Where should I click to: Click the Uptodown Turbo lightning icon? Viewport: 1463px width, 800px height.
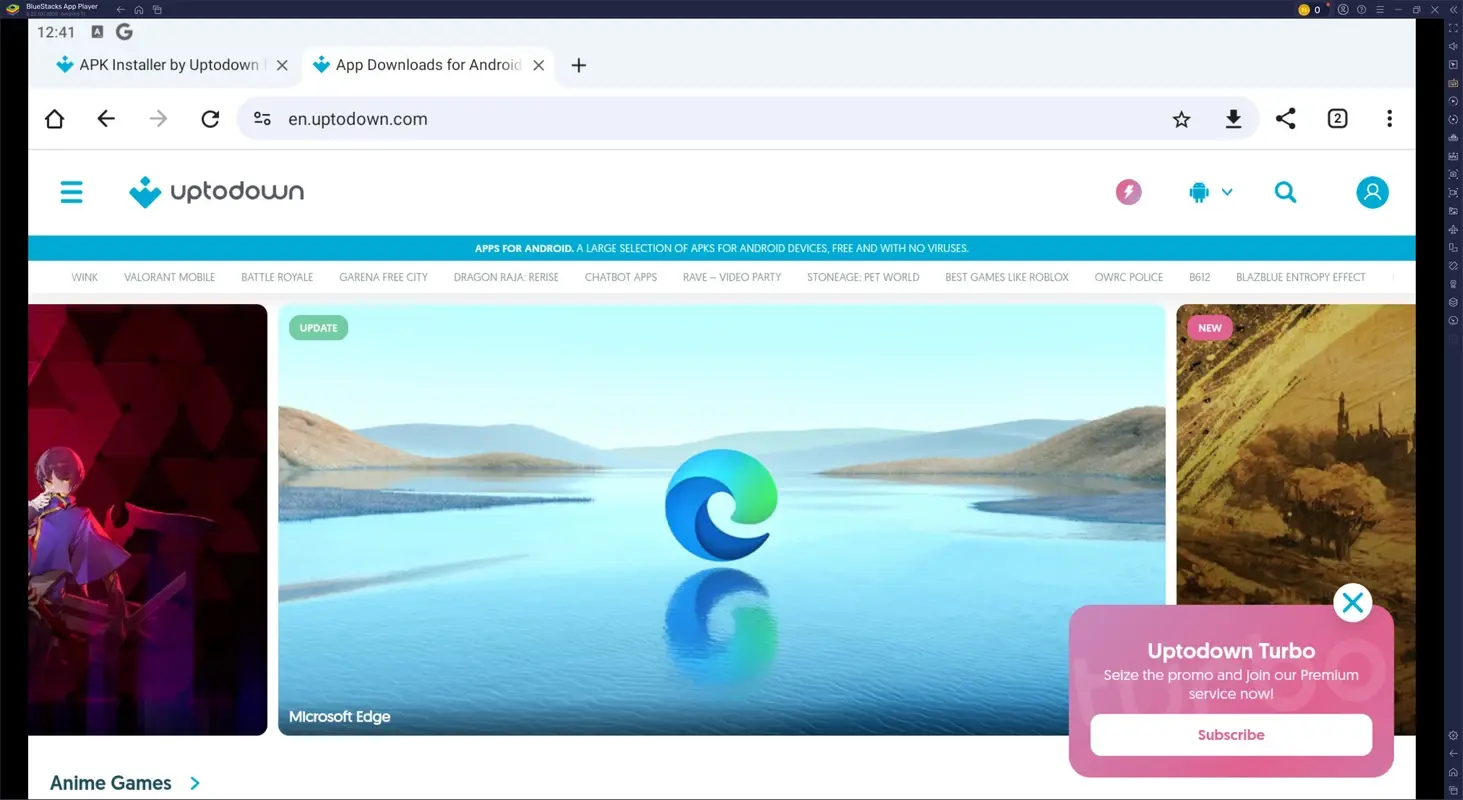(x=1128, y=191)
